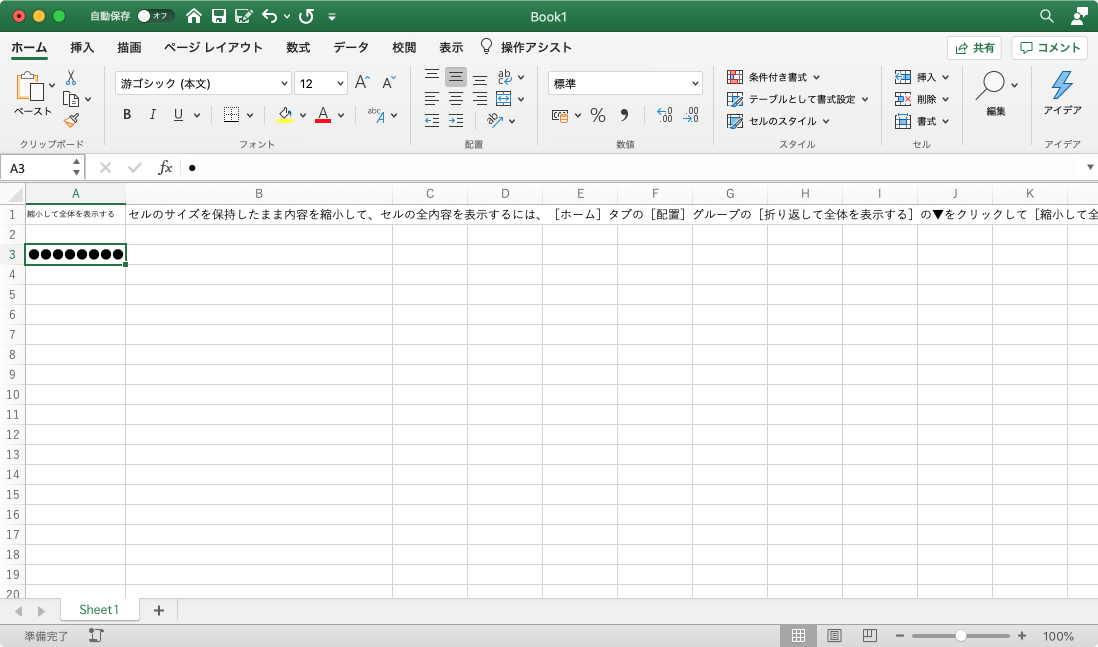Click the Undo arrow
1098x647 pixels.
tap(270, 16)
